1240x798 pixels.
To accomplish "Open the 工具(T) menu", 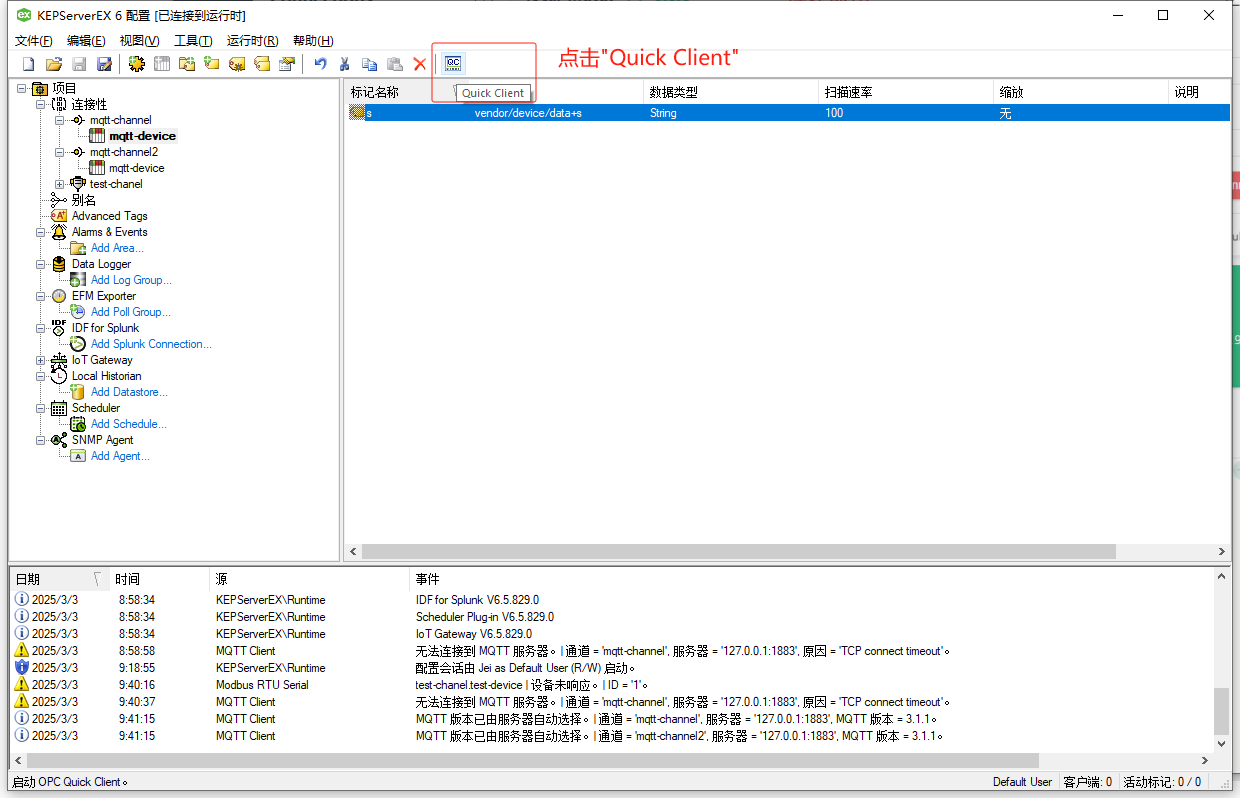I will [193, 41].
